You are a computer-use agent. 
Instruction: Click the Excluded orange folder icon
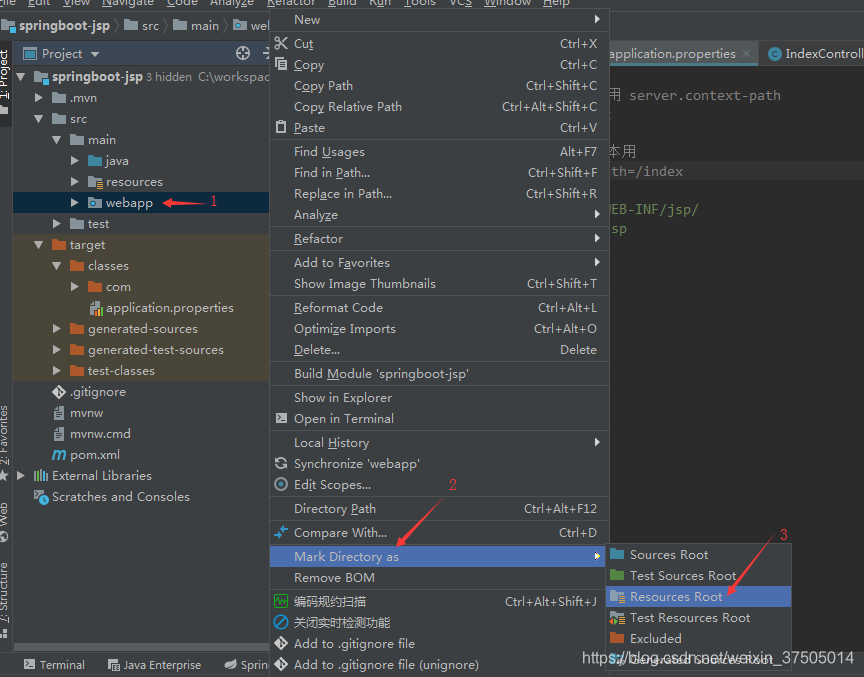pos(617,638)
